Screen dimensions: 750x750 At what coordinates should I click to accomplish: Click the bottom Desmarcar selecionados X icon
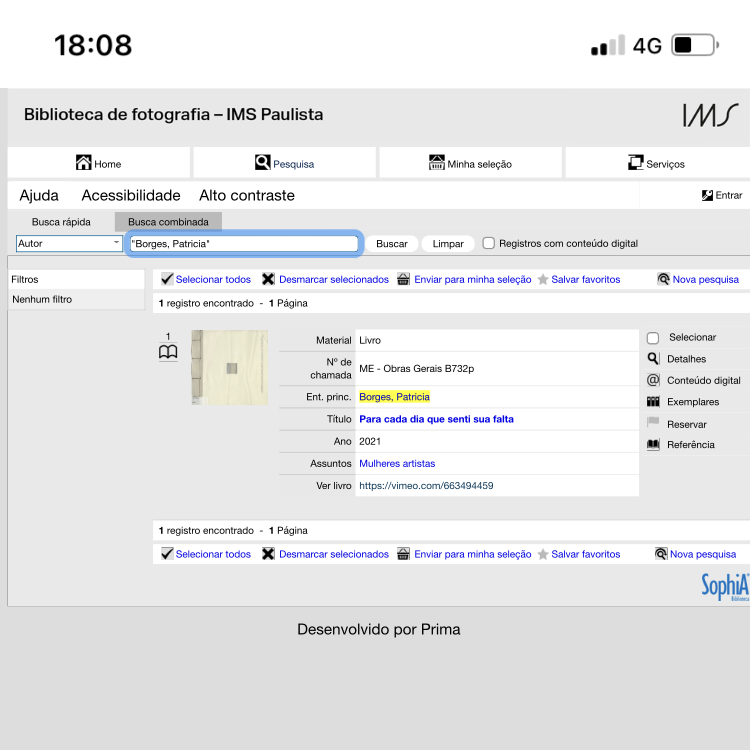[x=268, y=554]
